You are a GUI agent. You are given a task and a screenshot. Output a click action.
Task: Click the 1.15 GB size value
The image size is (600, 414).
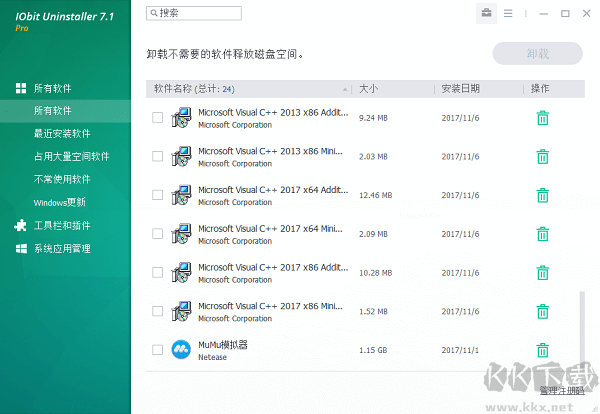pyautogui.click(x=373, y=350)
